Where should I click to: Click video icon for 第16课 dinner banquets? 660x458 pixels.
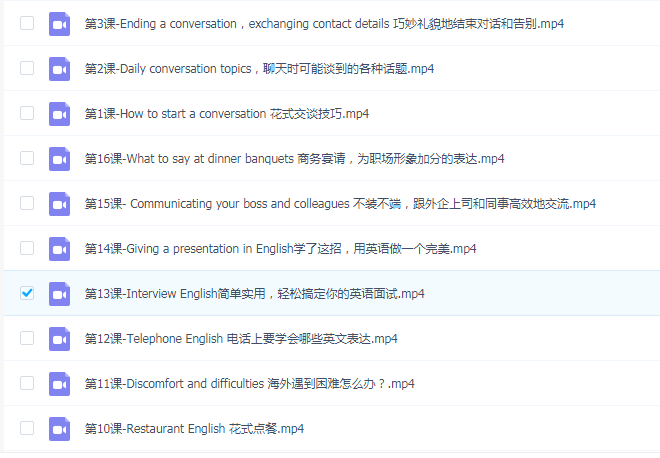click(59, 158)
